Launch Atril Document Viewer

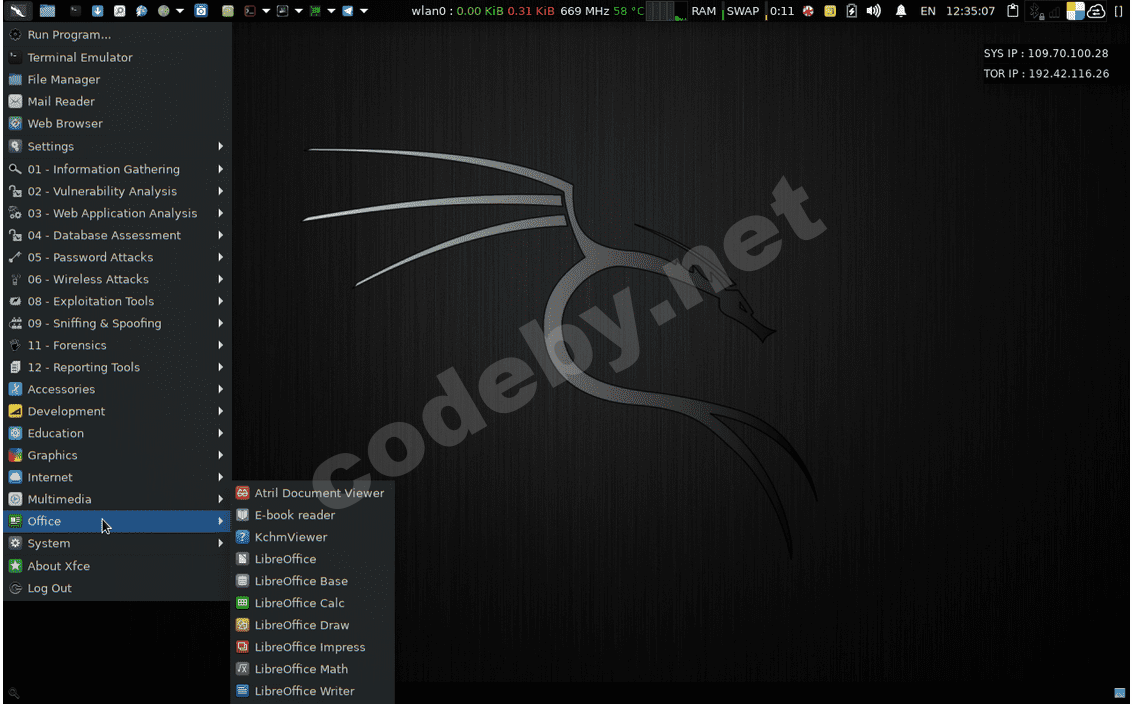[313, 493]
